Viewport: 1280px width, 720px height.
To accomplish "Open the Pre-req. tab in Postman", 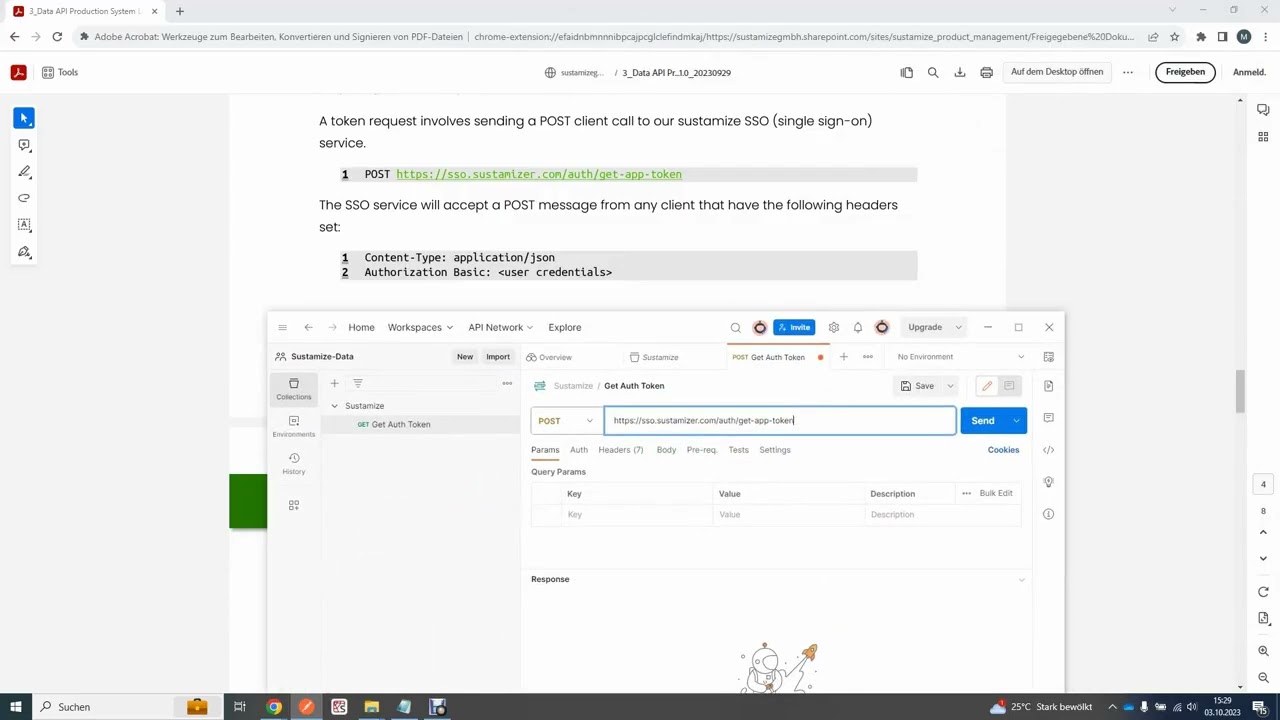I will (702, 450).
